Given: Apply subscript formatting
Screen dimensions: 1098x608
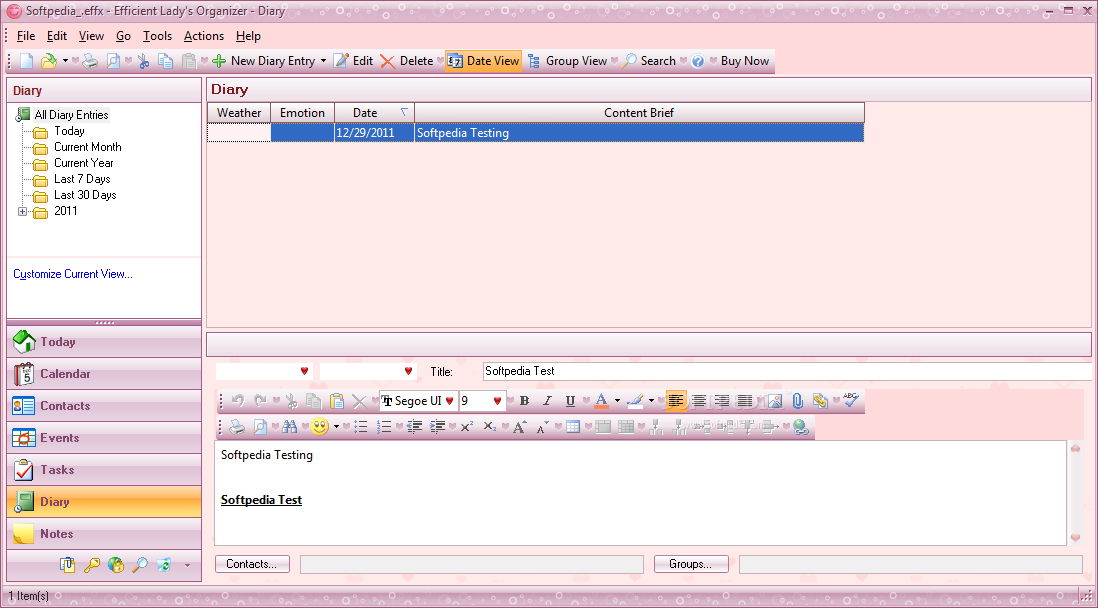Looking at the screenshot, I should coord(489,427).
